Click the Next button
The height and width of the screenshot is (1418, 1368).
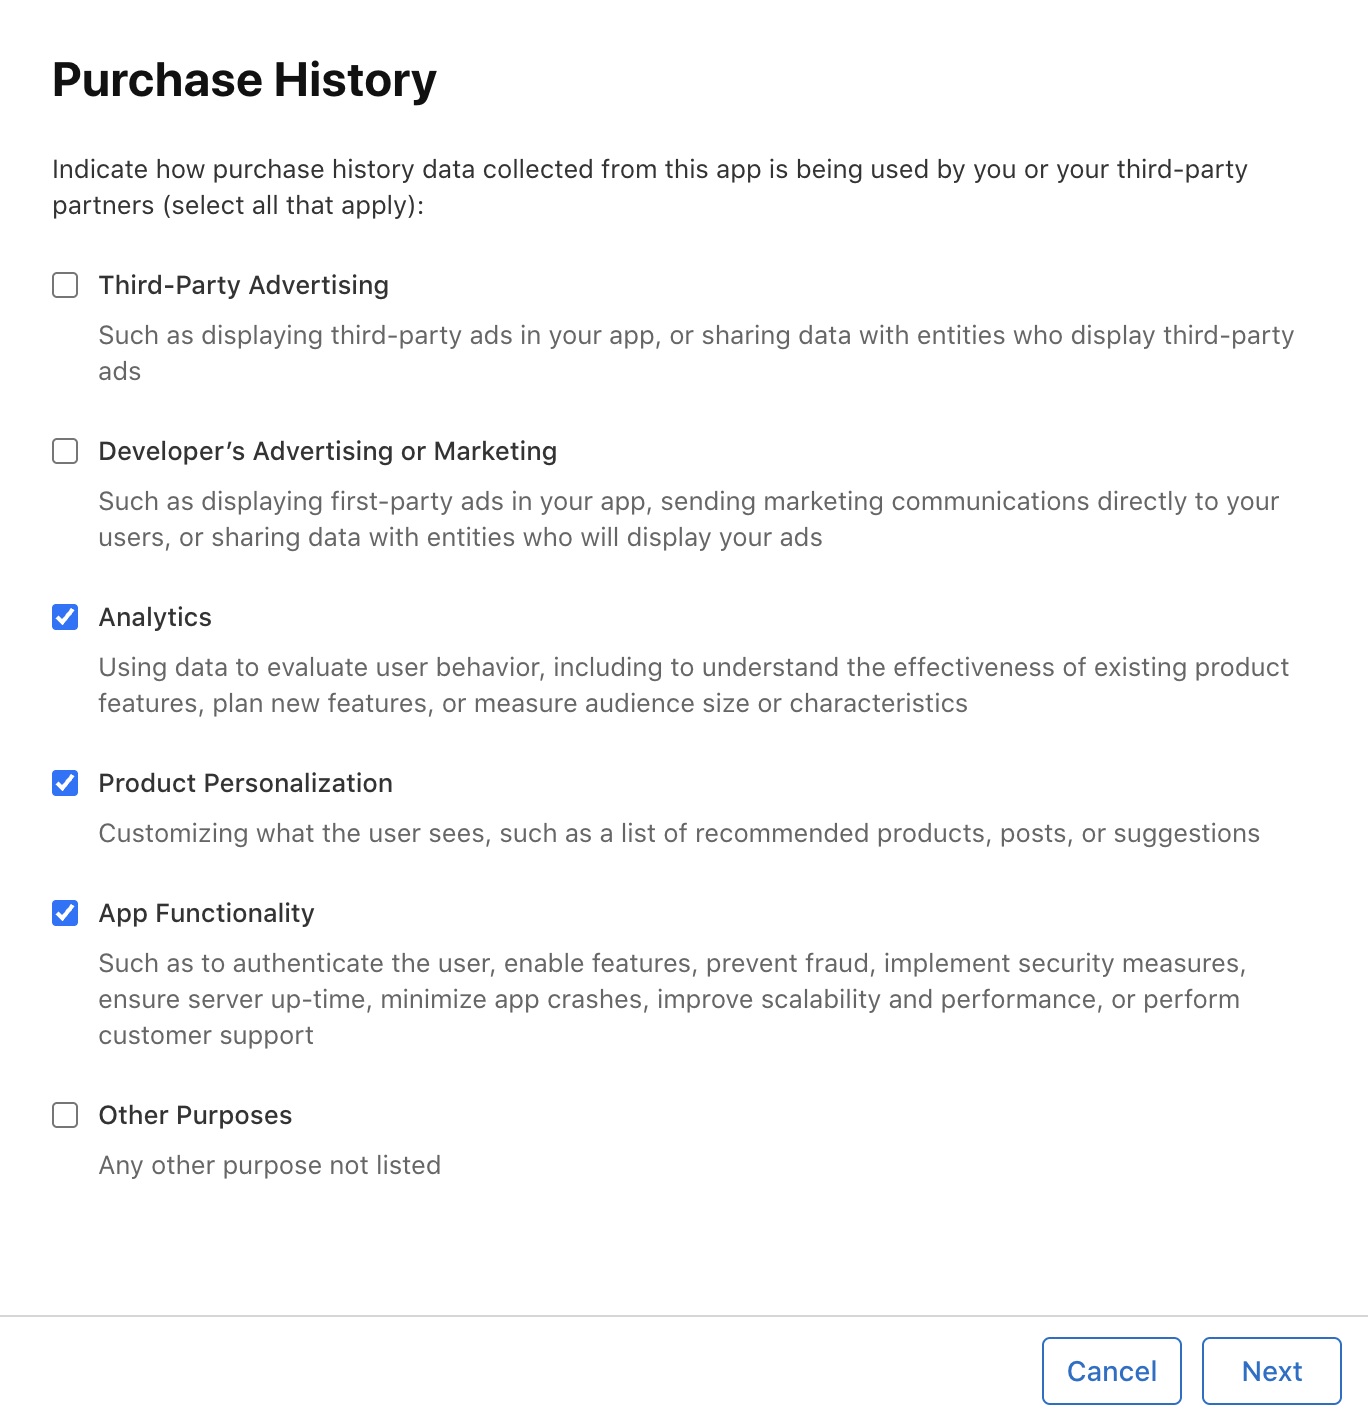[x=1271, y=1371]
